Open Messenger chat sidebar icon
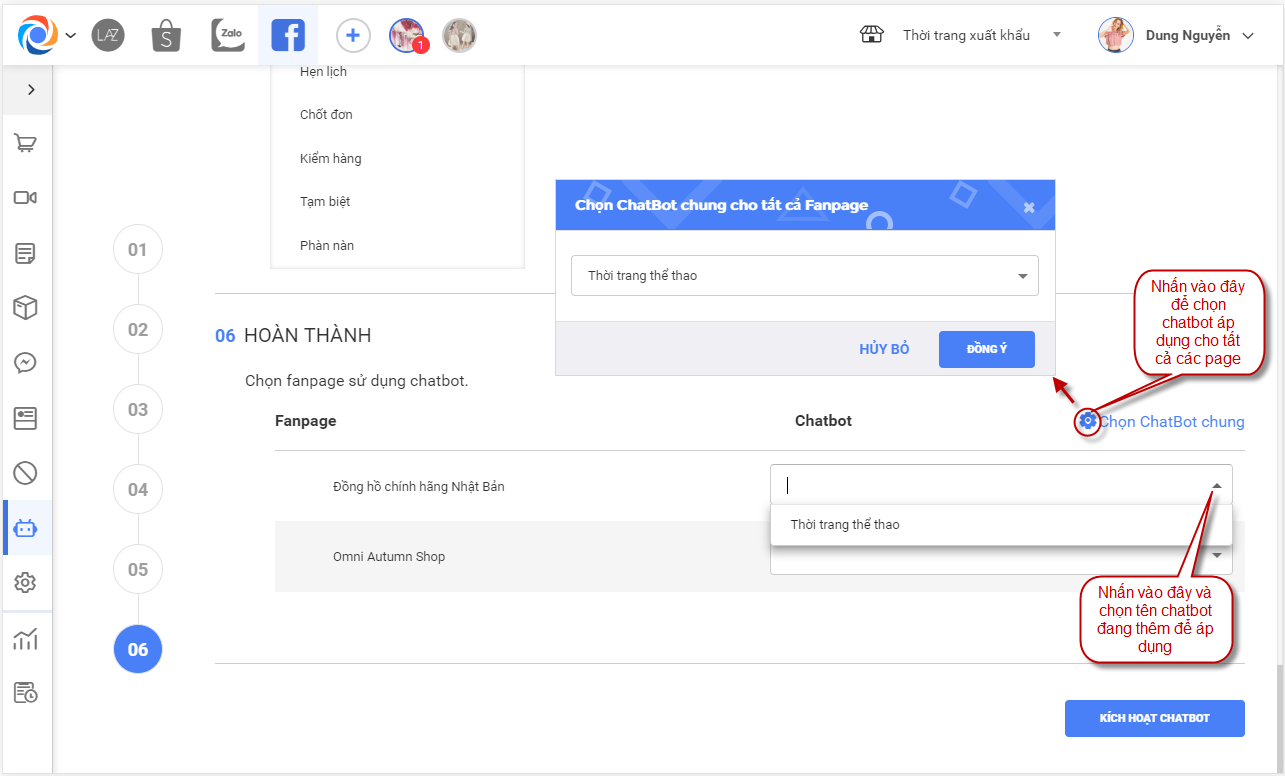1285x776 pixels. 26,362
